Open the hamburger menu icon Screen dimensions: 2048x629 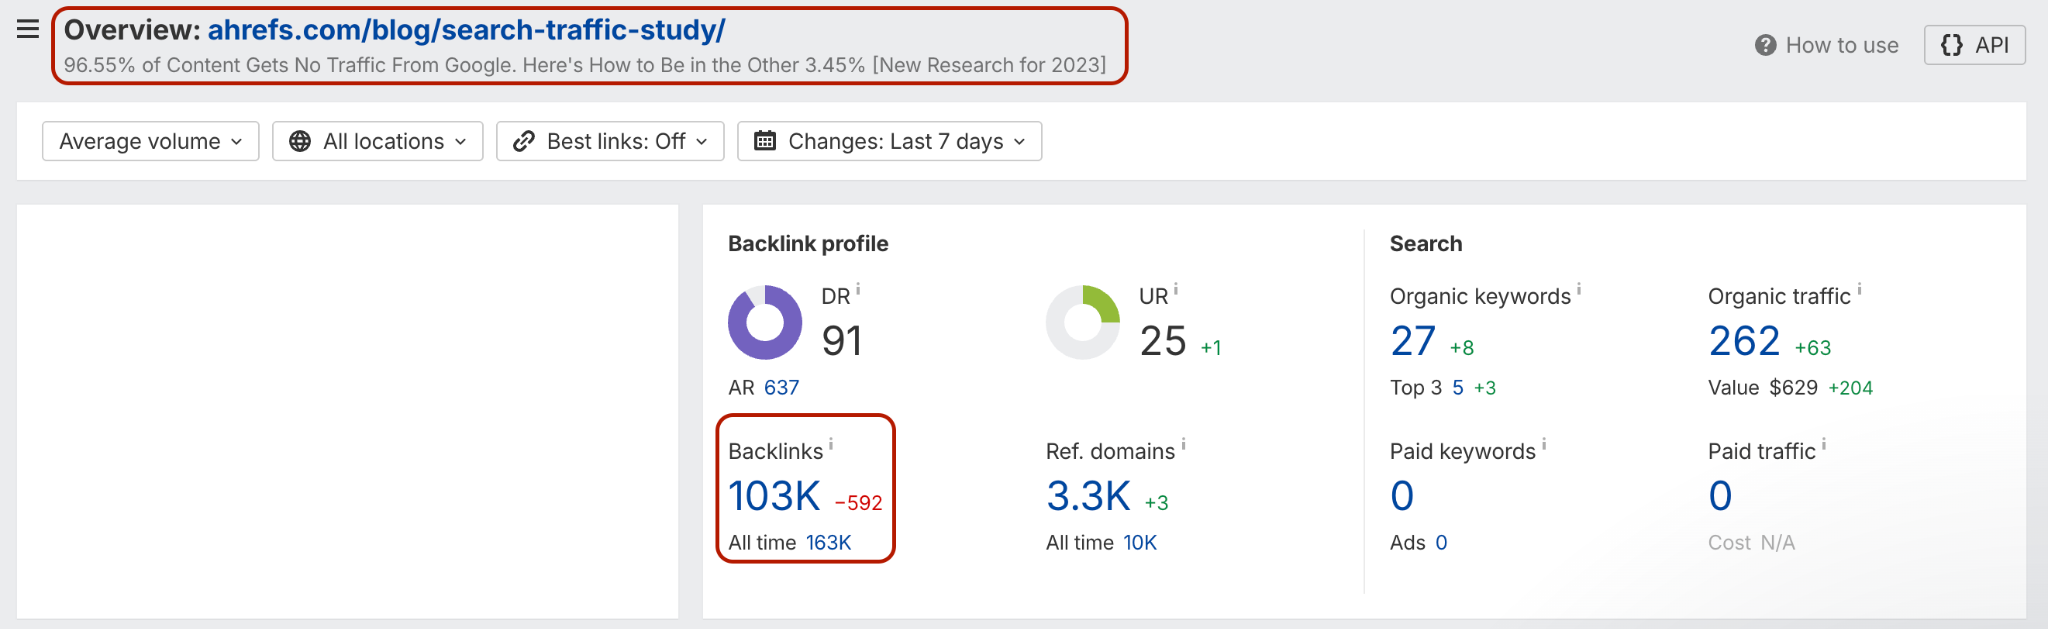(28, 29)
